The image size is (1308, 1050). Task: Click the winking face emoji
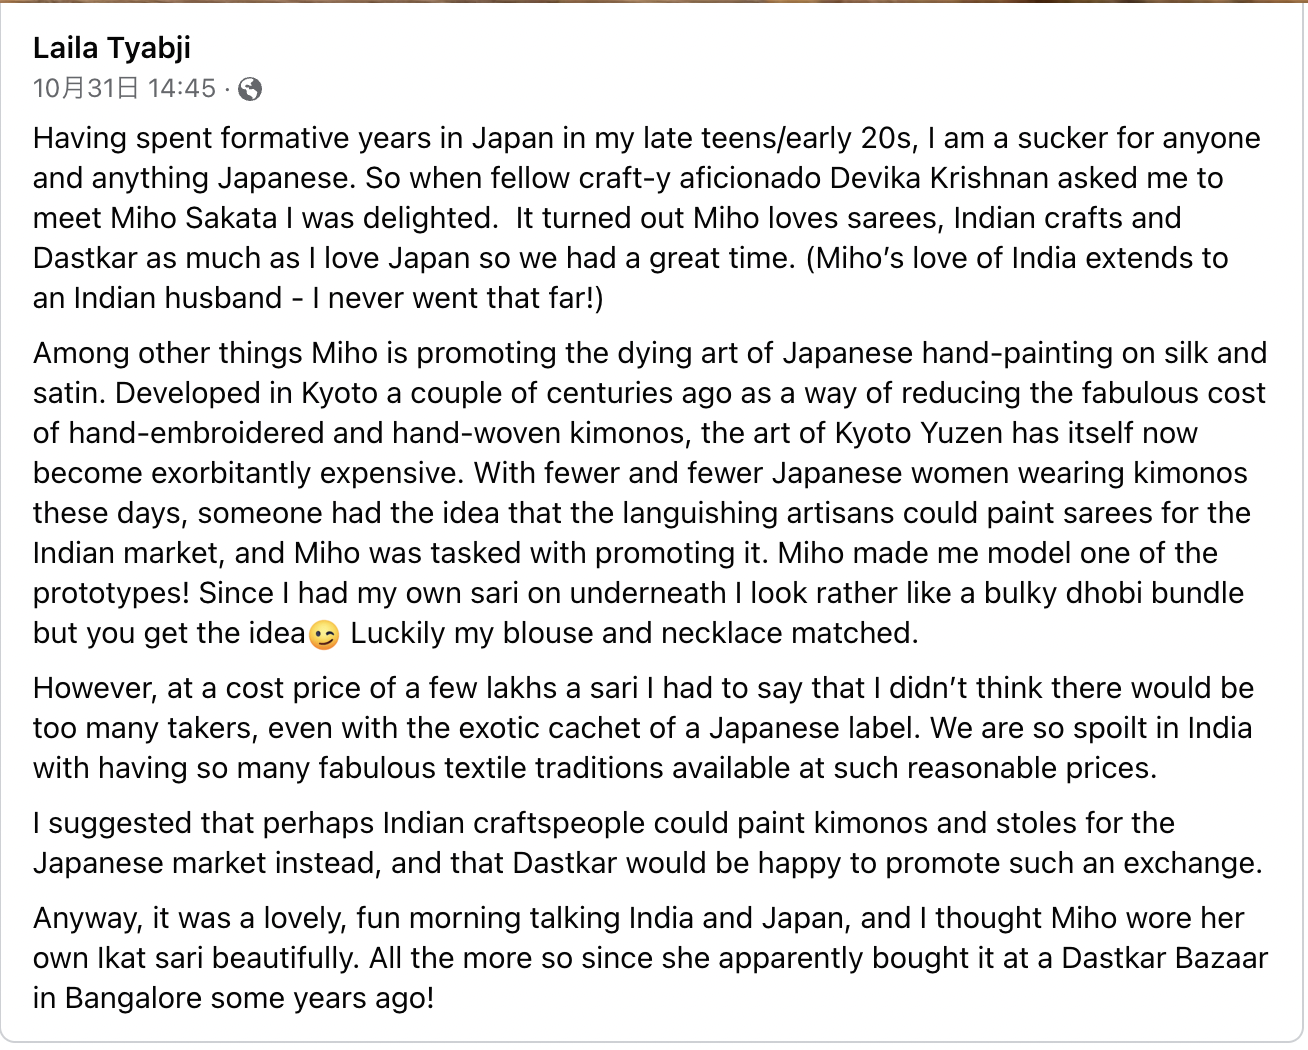324,635
